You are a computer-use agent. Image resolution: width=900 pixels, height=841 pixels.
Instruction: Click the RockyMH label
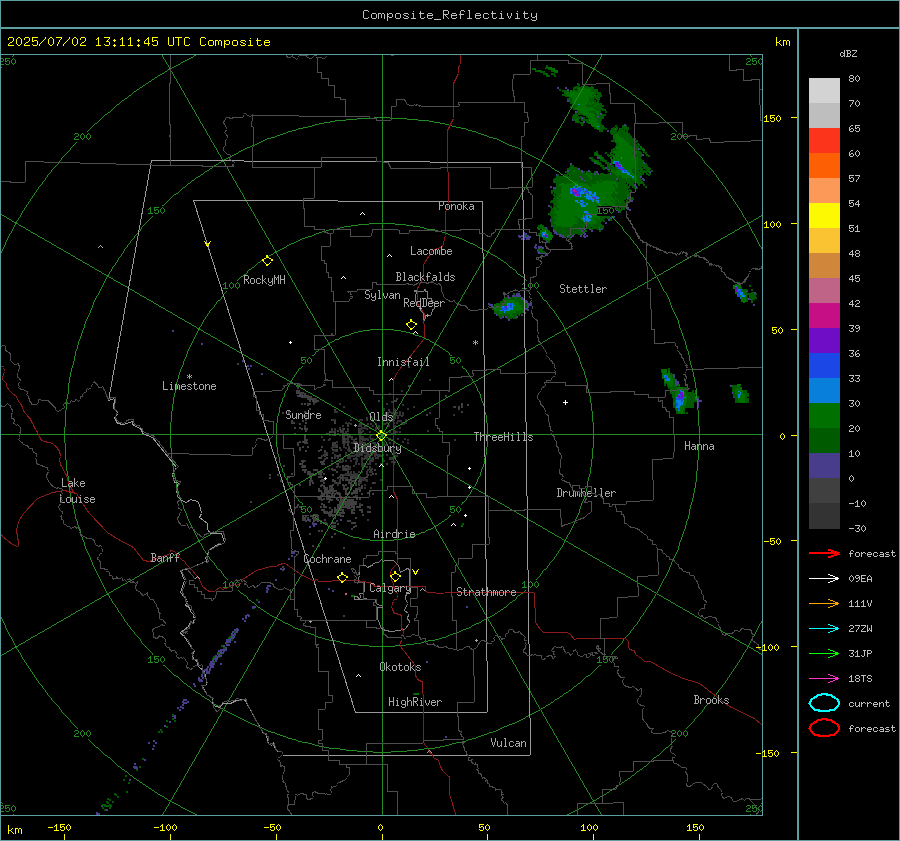coord(264,280)
